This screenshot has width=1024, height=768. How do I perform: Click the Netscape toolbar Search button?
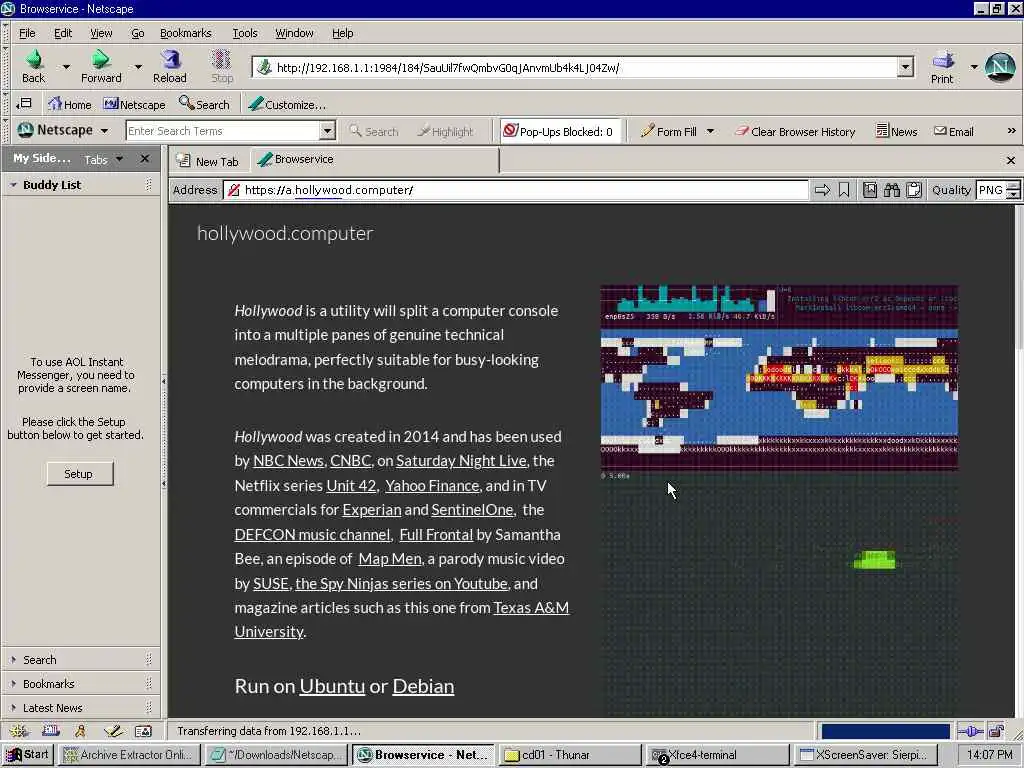tap(374, 131)
